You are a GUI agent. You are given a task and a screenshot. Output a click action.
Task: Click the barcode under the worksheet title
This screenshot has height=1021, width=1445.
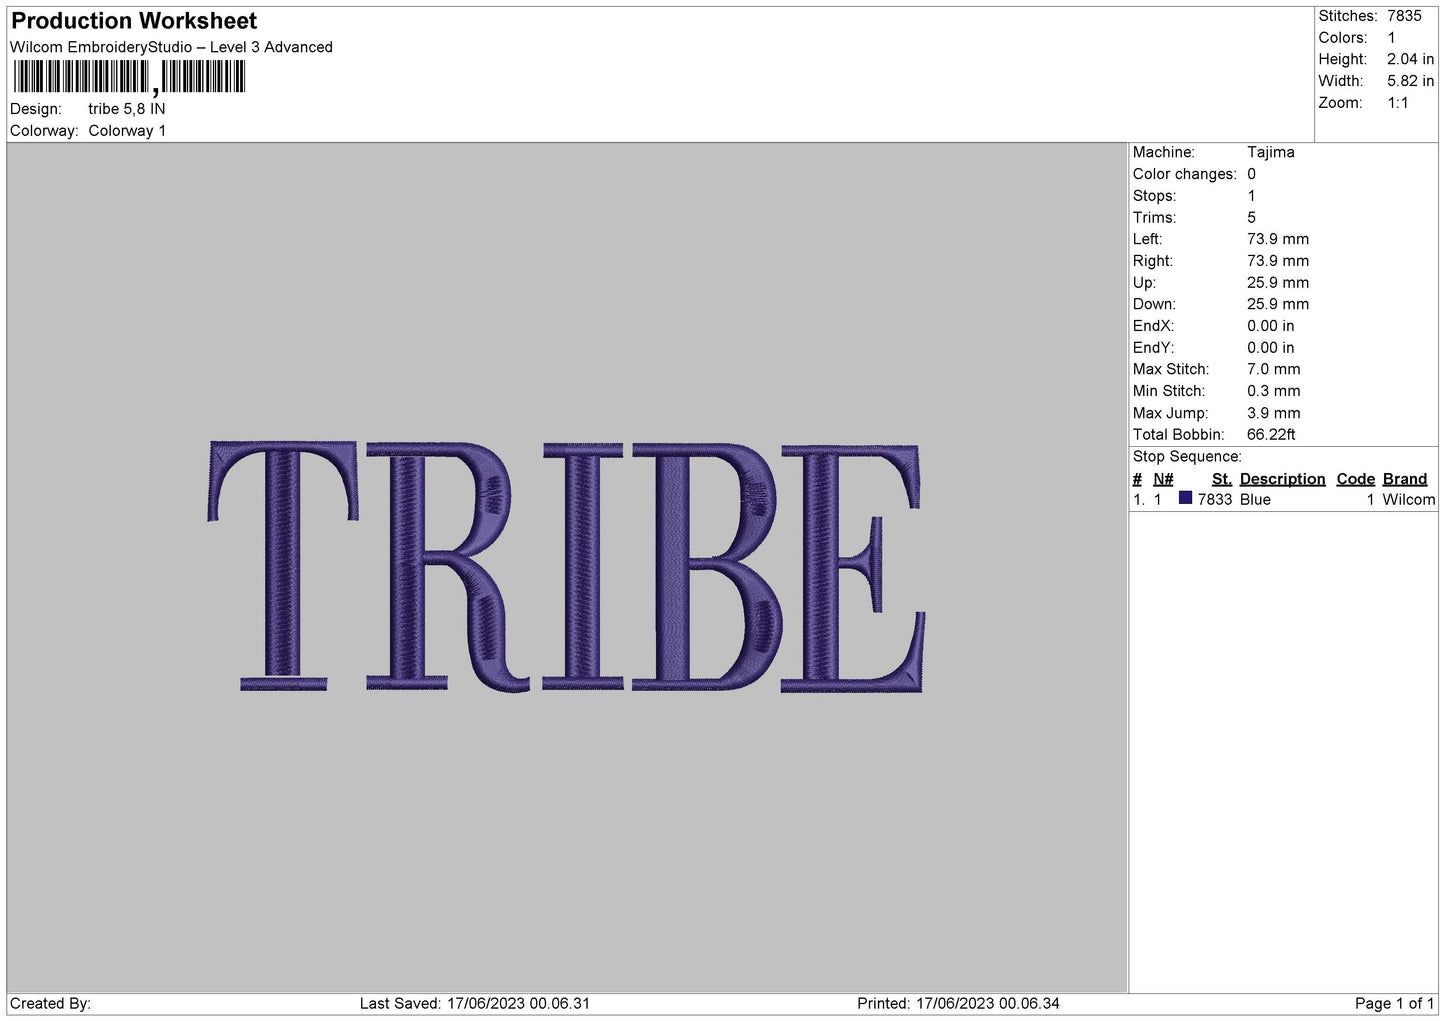[129, 77]
